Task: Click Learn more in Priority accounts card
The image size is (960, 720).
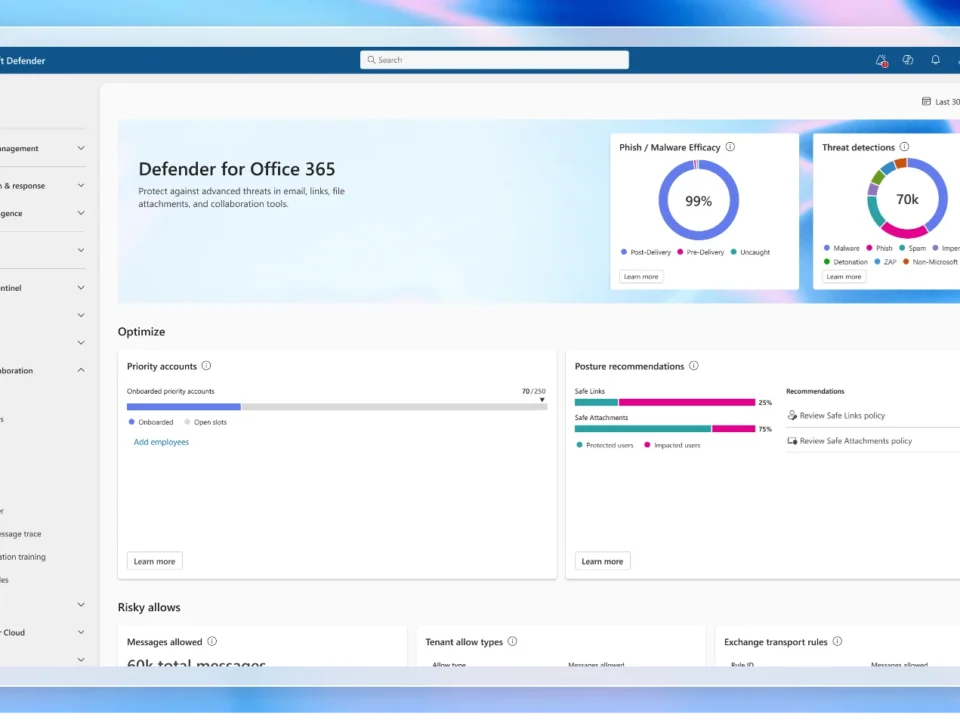Action: [154, 561]
